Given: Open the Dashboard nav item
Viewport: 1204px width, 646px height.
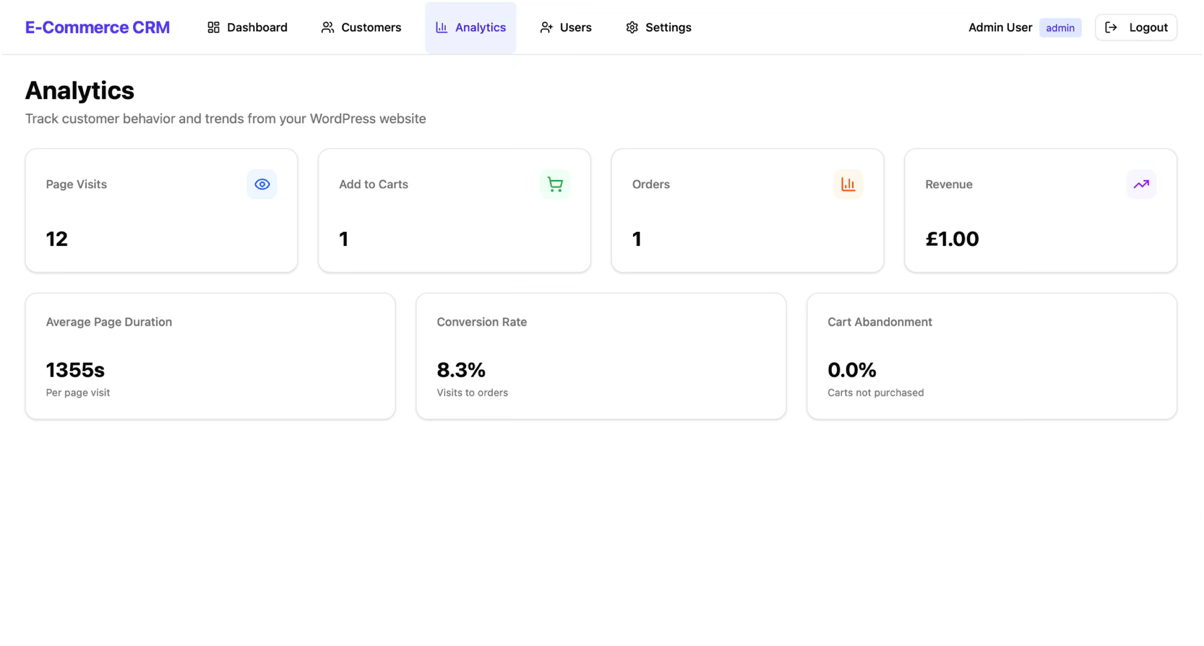Looking at the screenshot, I should click(247, 27).
